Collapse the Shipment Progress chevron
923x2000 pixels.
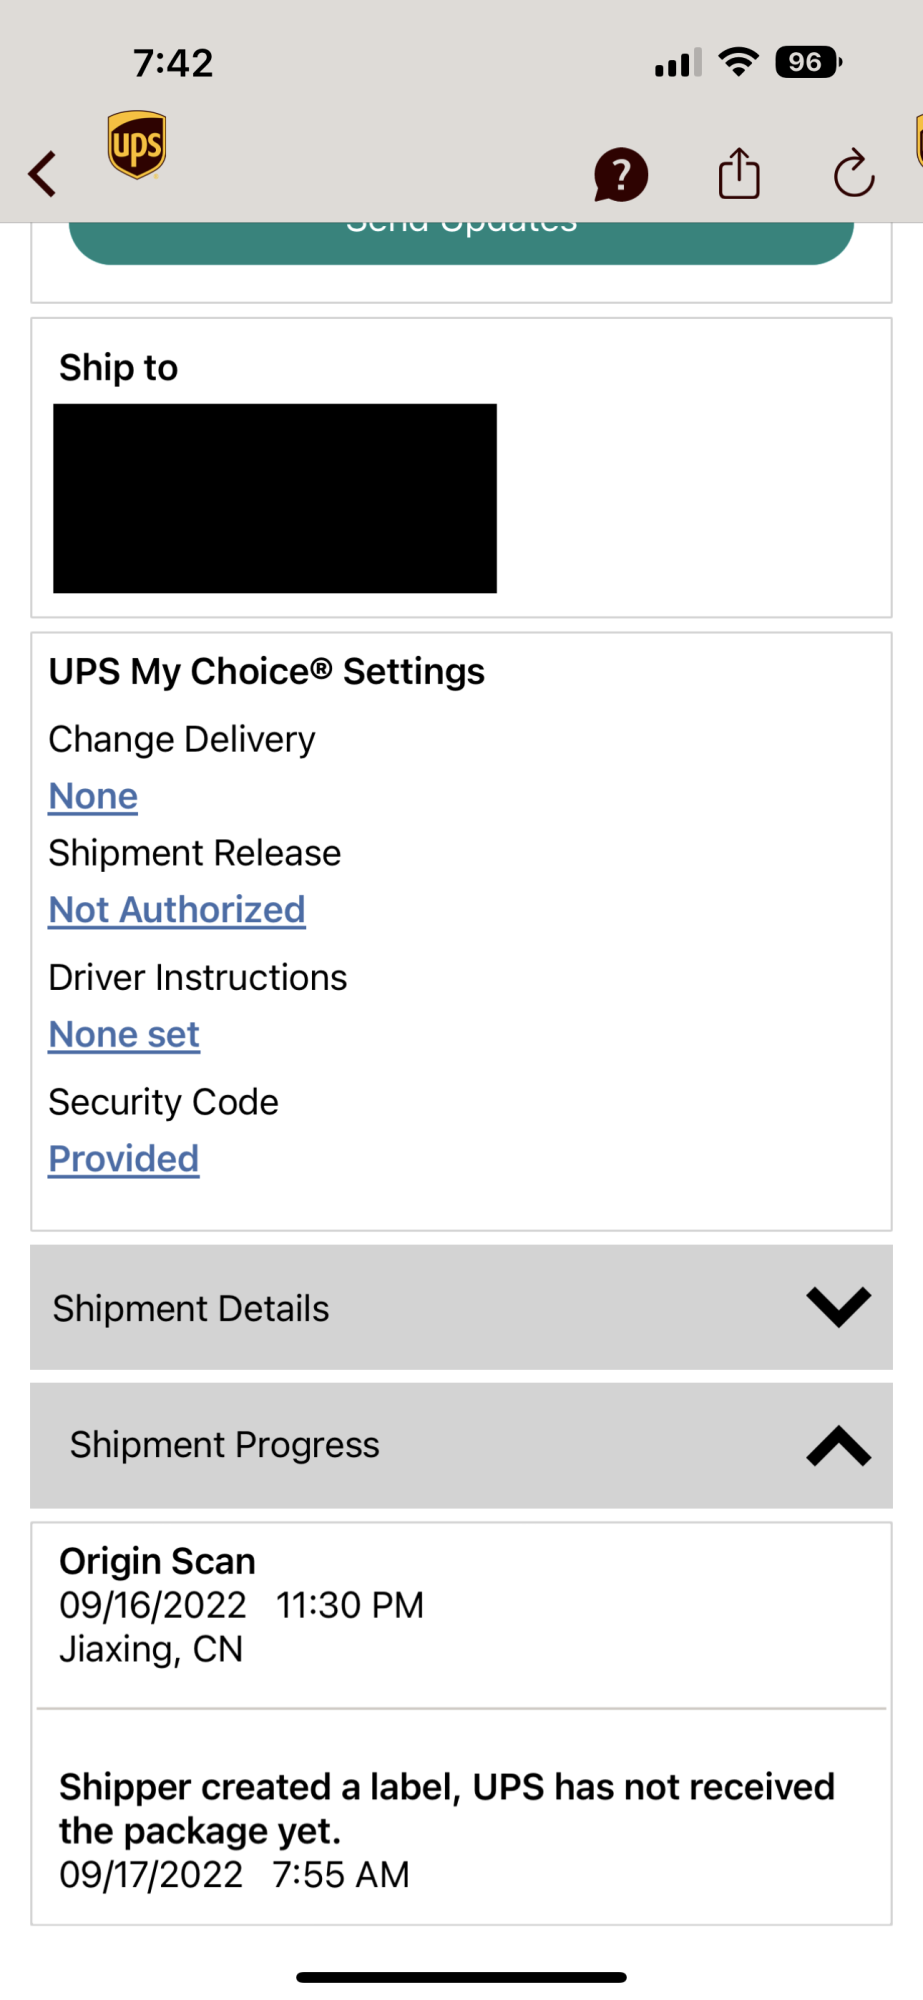[838, 1446]
